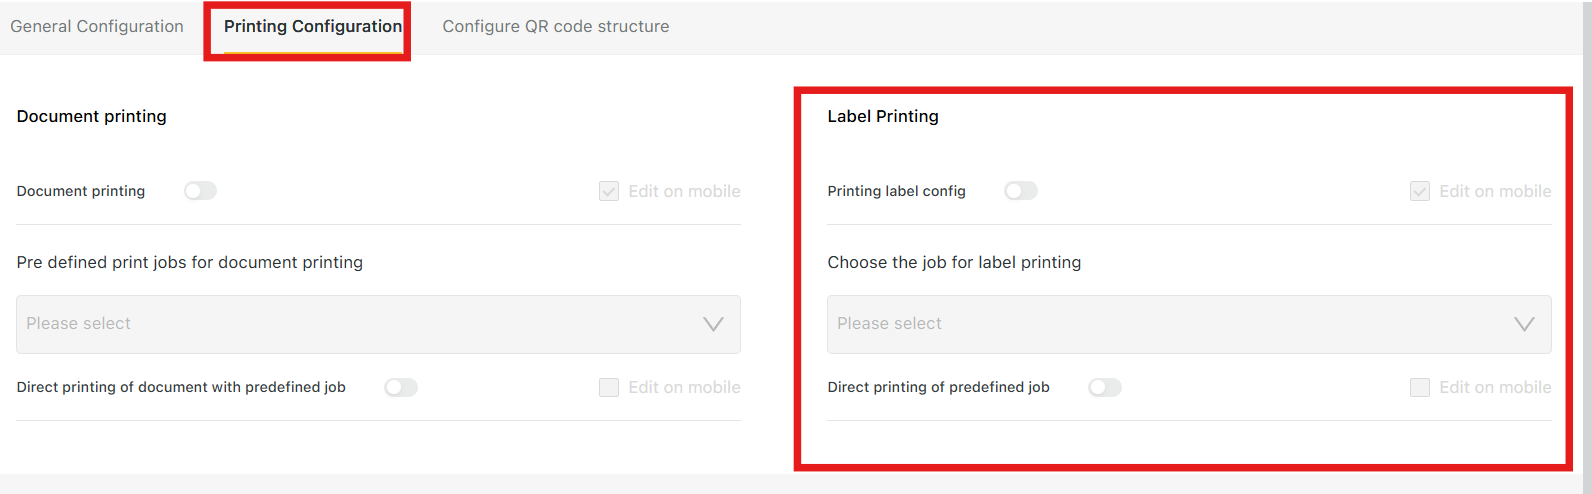The width and height of the screenshot is (1592, 494).
Task: Switch to Configure QR code structure tab
Action: click(556, 27)
